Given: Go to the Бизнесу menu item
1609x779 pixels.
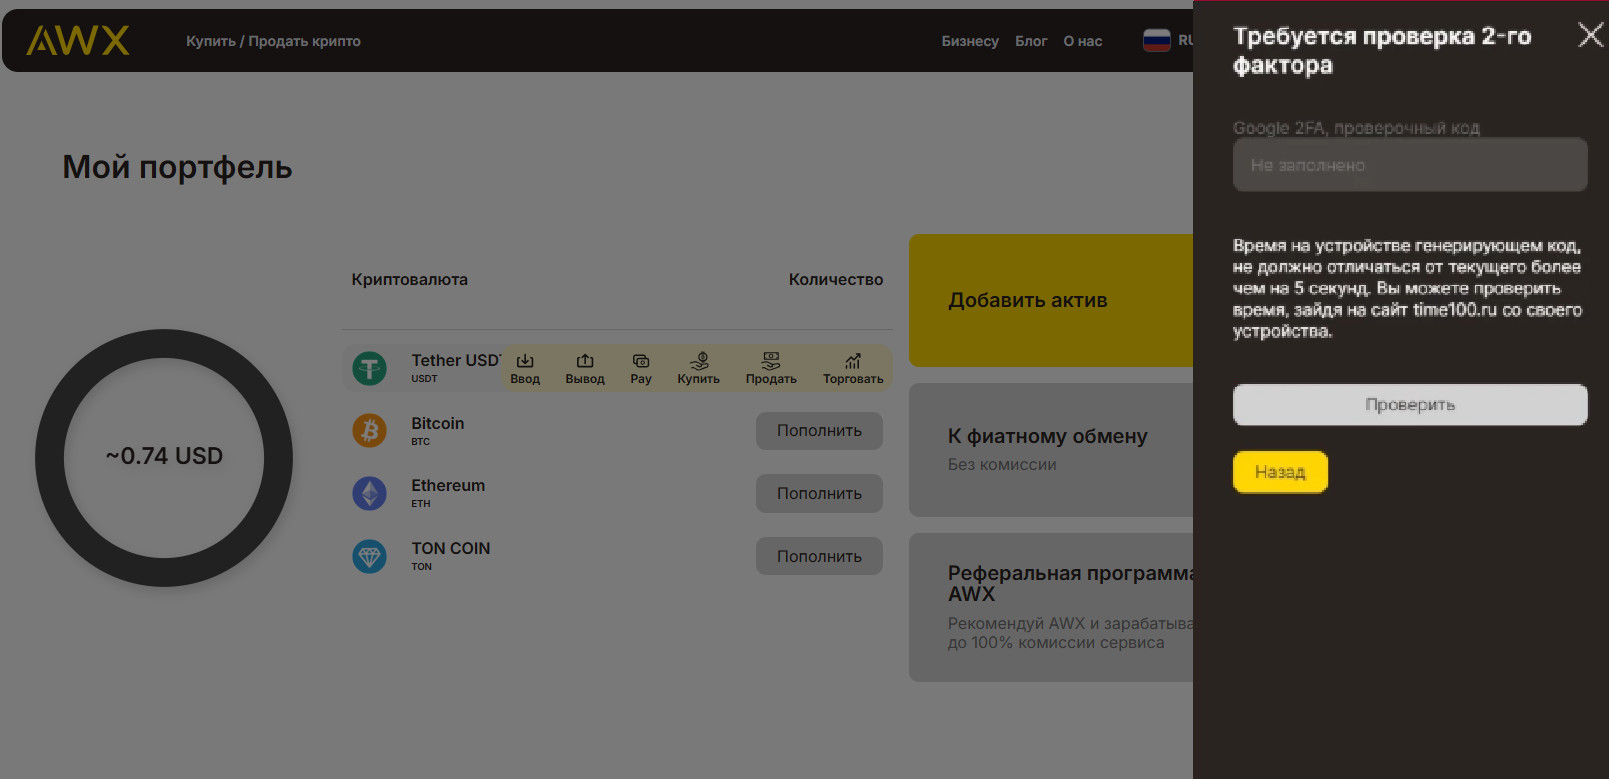Looking at the screenshot, I should pyautogui.click(x=970, y=41).
